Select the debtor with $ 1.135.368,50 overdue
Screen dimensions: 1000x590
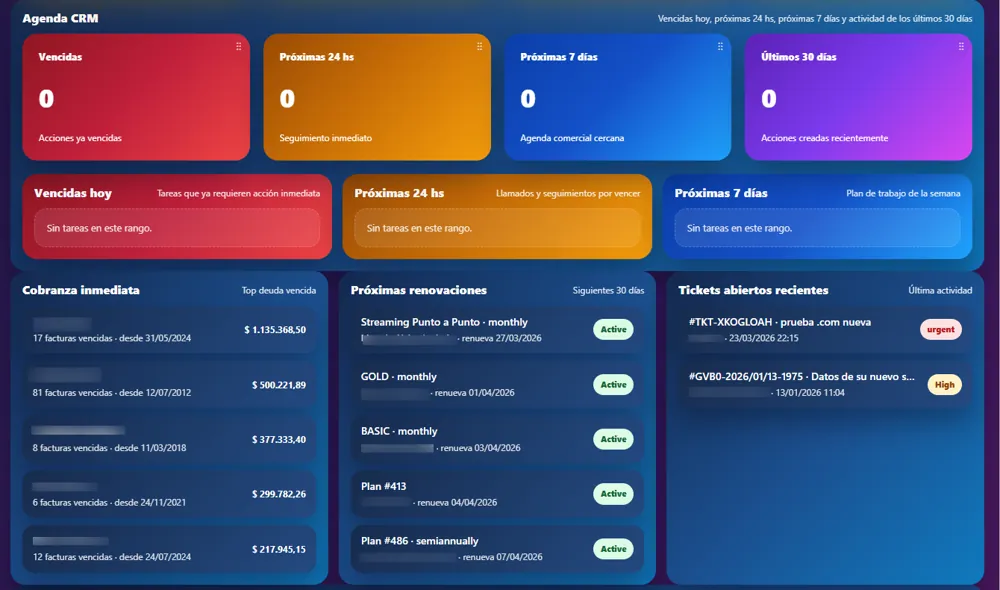(x=169, y=330)
